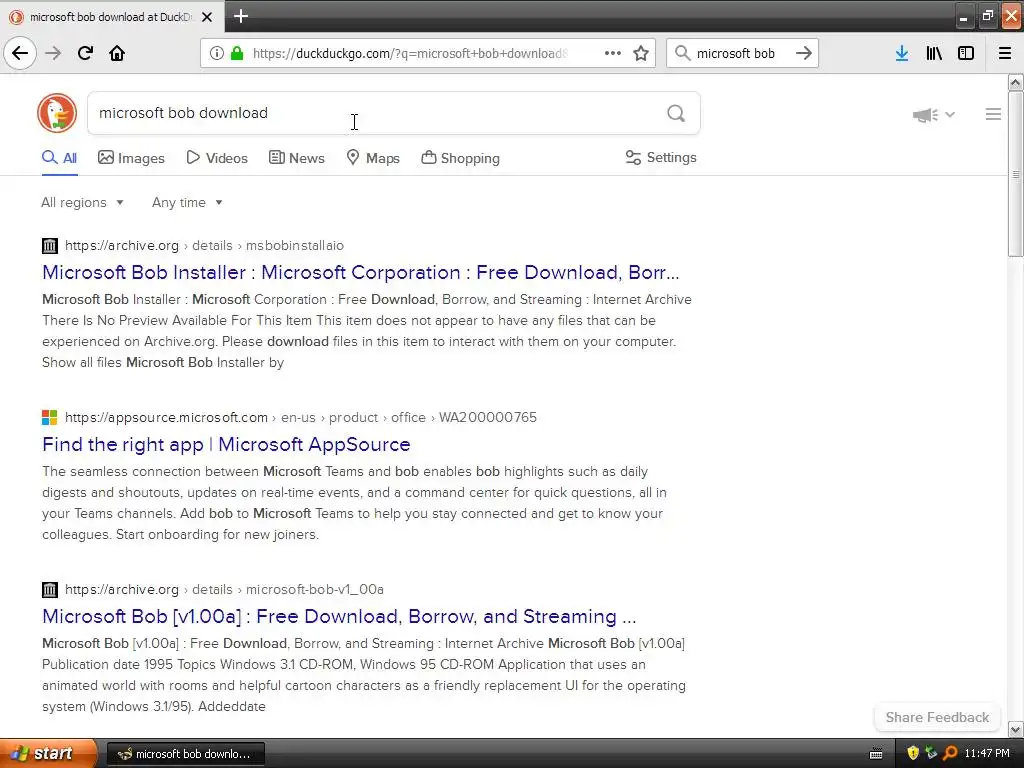Bookmark this page with the star

(641, 53)
